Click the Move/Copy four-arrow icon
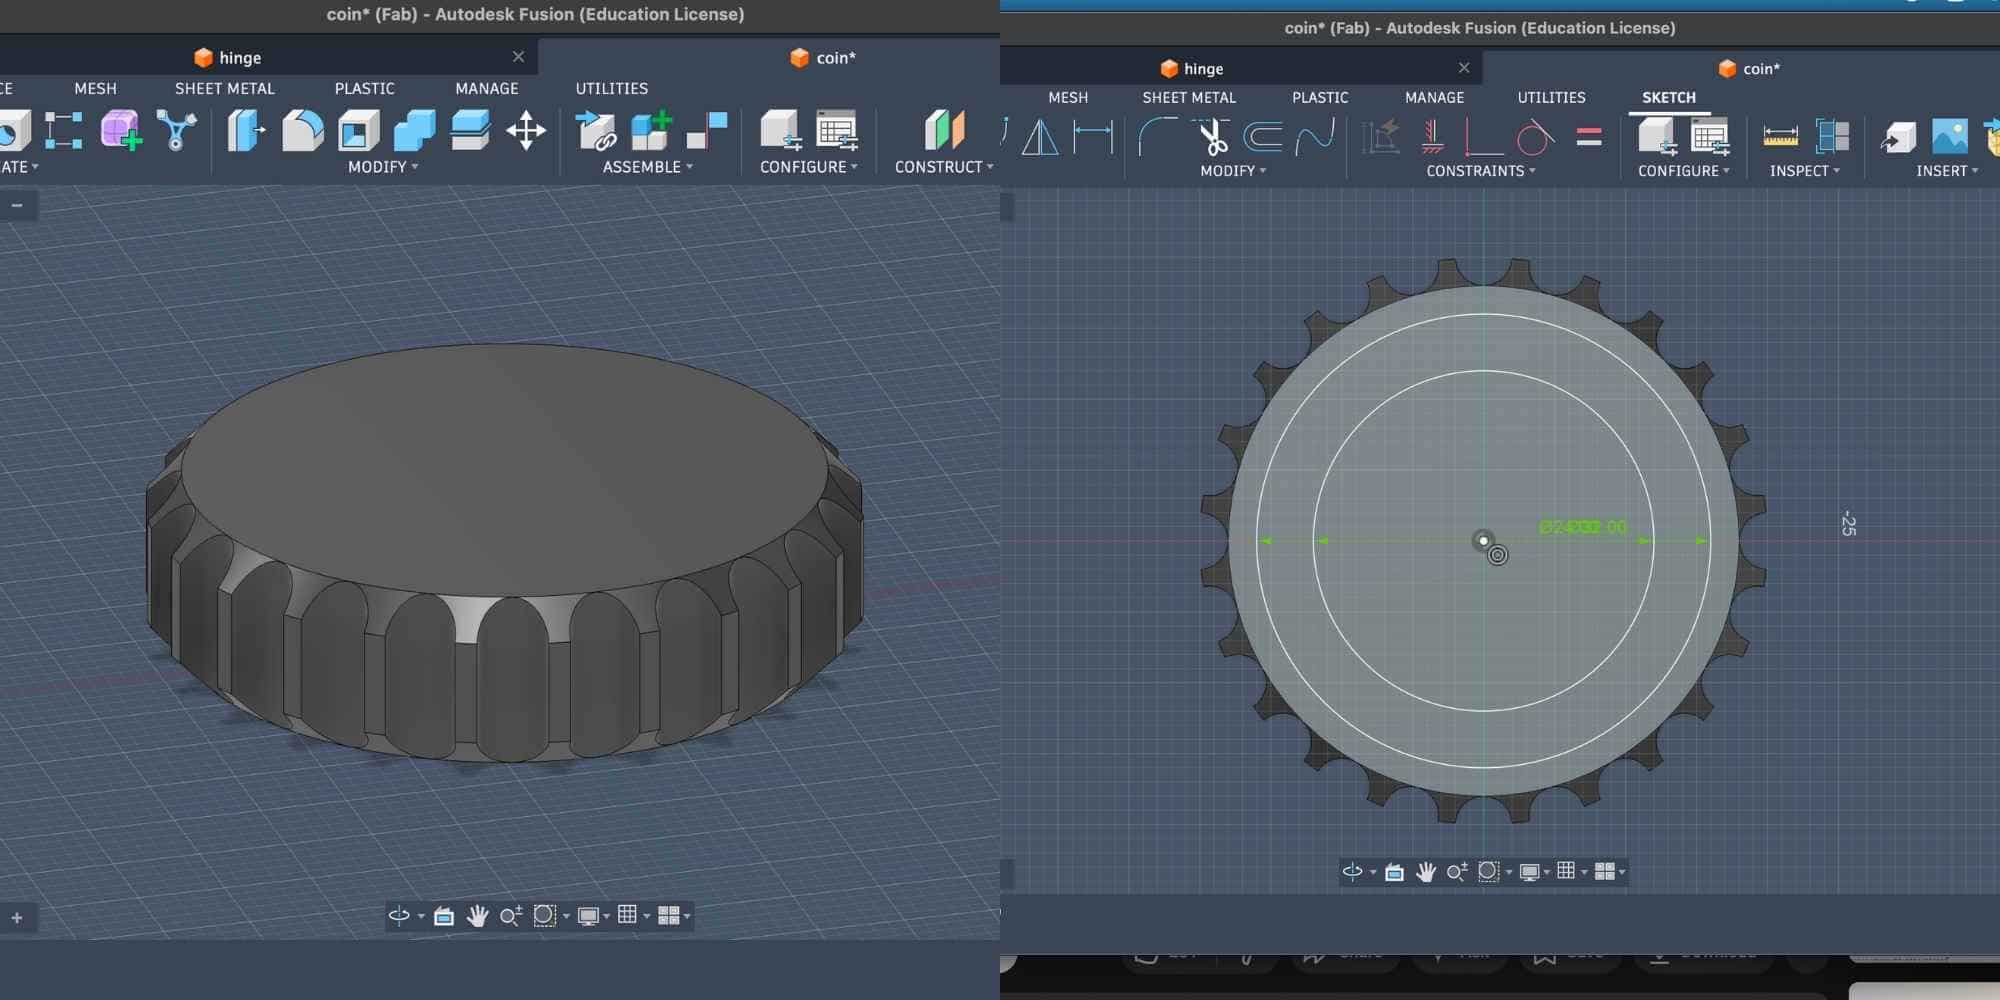Viewport: 2000px width, 1000px height. point(526,131)
